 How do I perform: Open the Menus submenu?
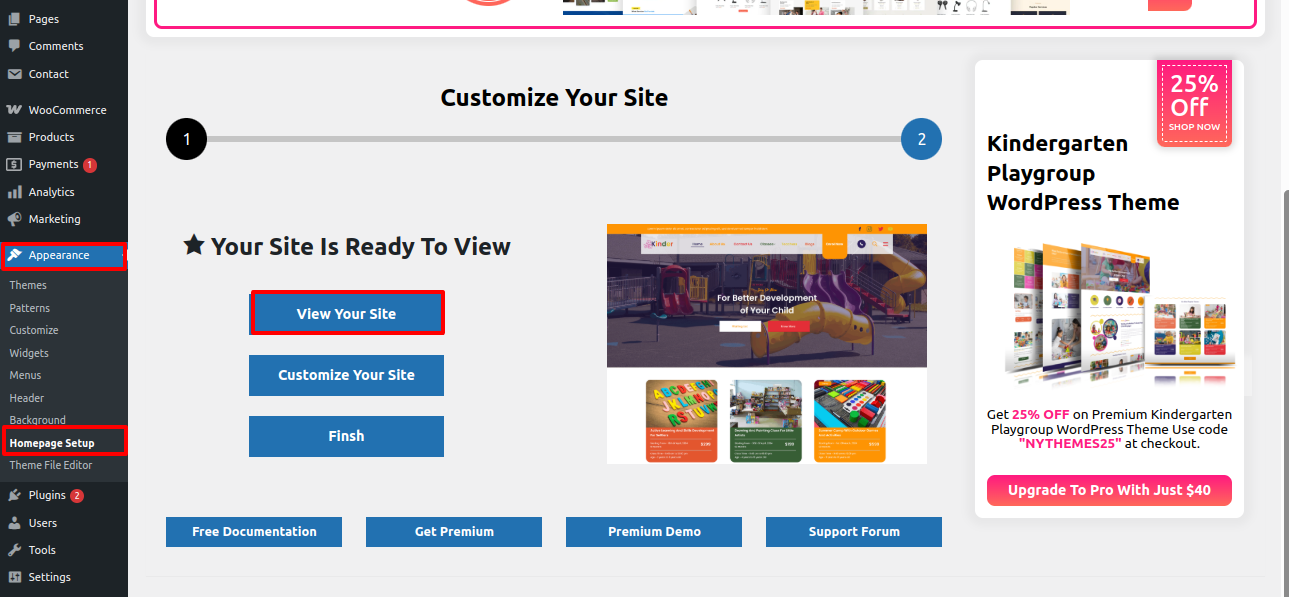coord(26,375)
